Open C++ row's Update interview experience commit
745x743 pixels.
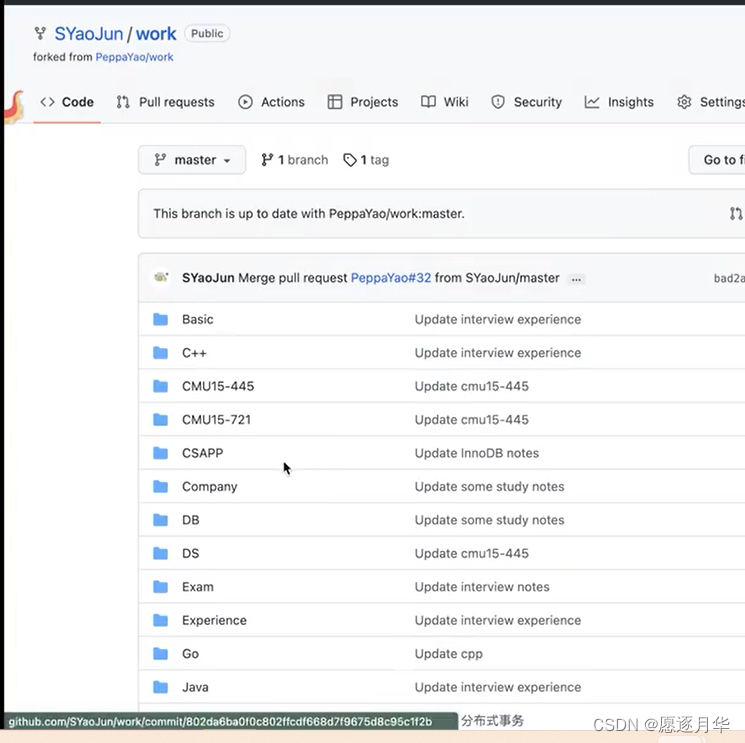tap(498, 353)
